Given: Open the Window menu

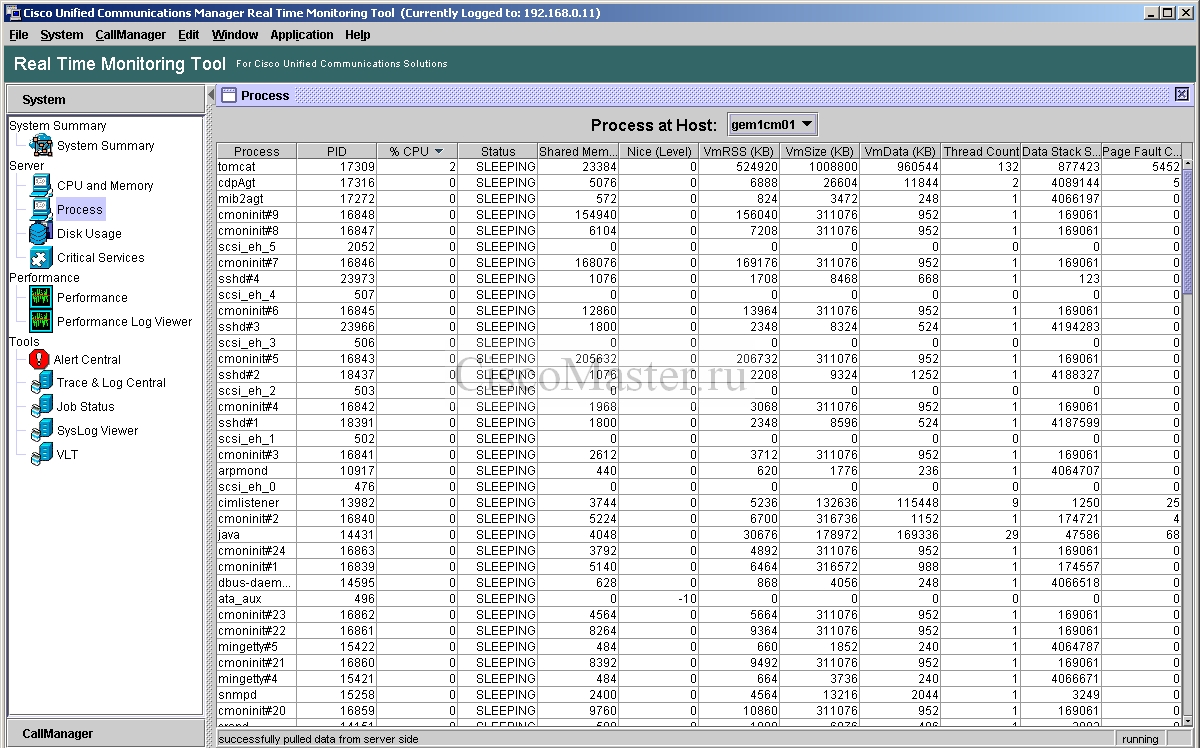Looking at the screenshot, I should (235, 34).
